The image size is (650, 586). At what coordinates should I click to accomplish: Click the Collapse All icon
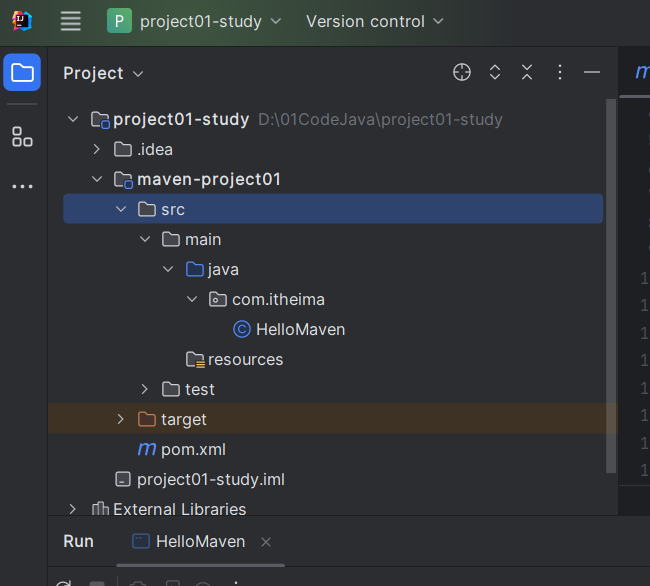[527, 72]
